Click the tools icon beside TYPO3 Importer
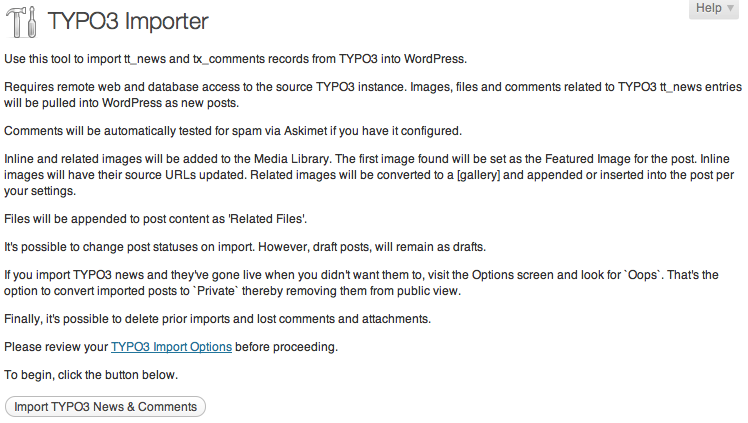The width and height of the screenshot is (748, 423). pos(22,22)
